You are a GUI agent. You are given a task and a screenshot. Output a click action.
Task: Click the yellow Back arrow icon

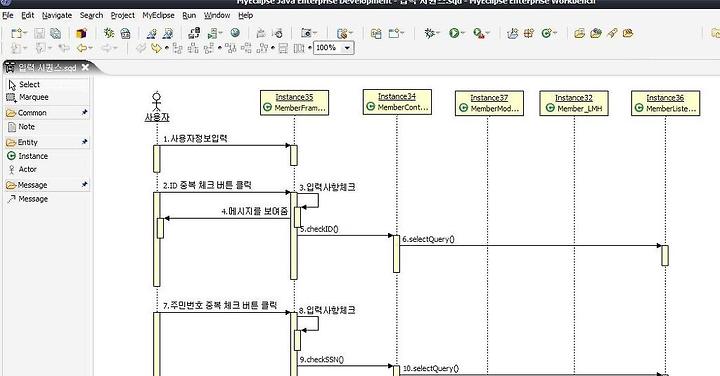82,48
